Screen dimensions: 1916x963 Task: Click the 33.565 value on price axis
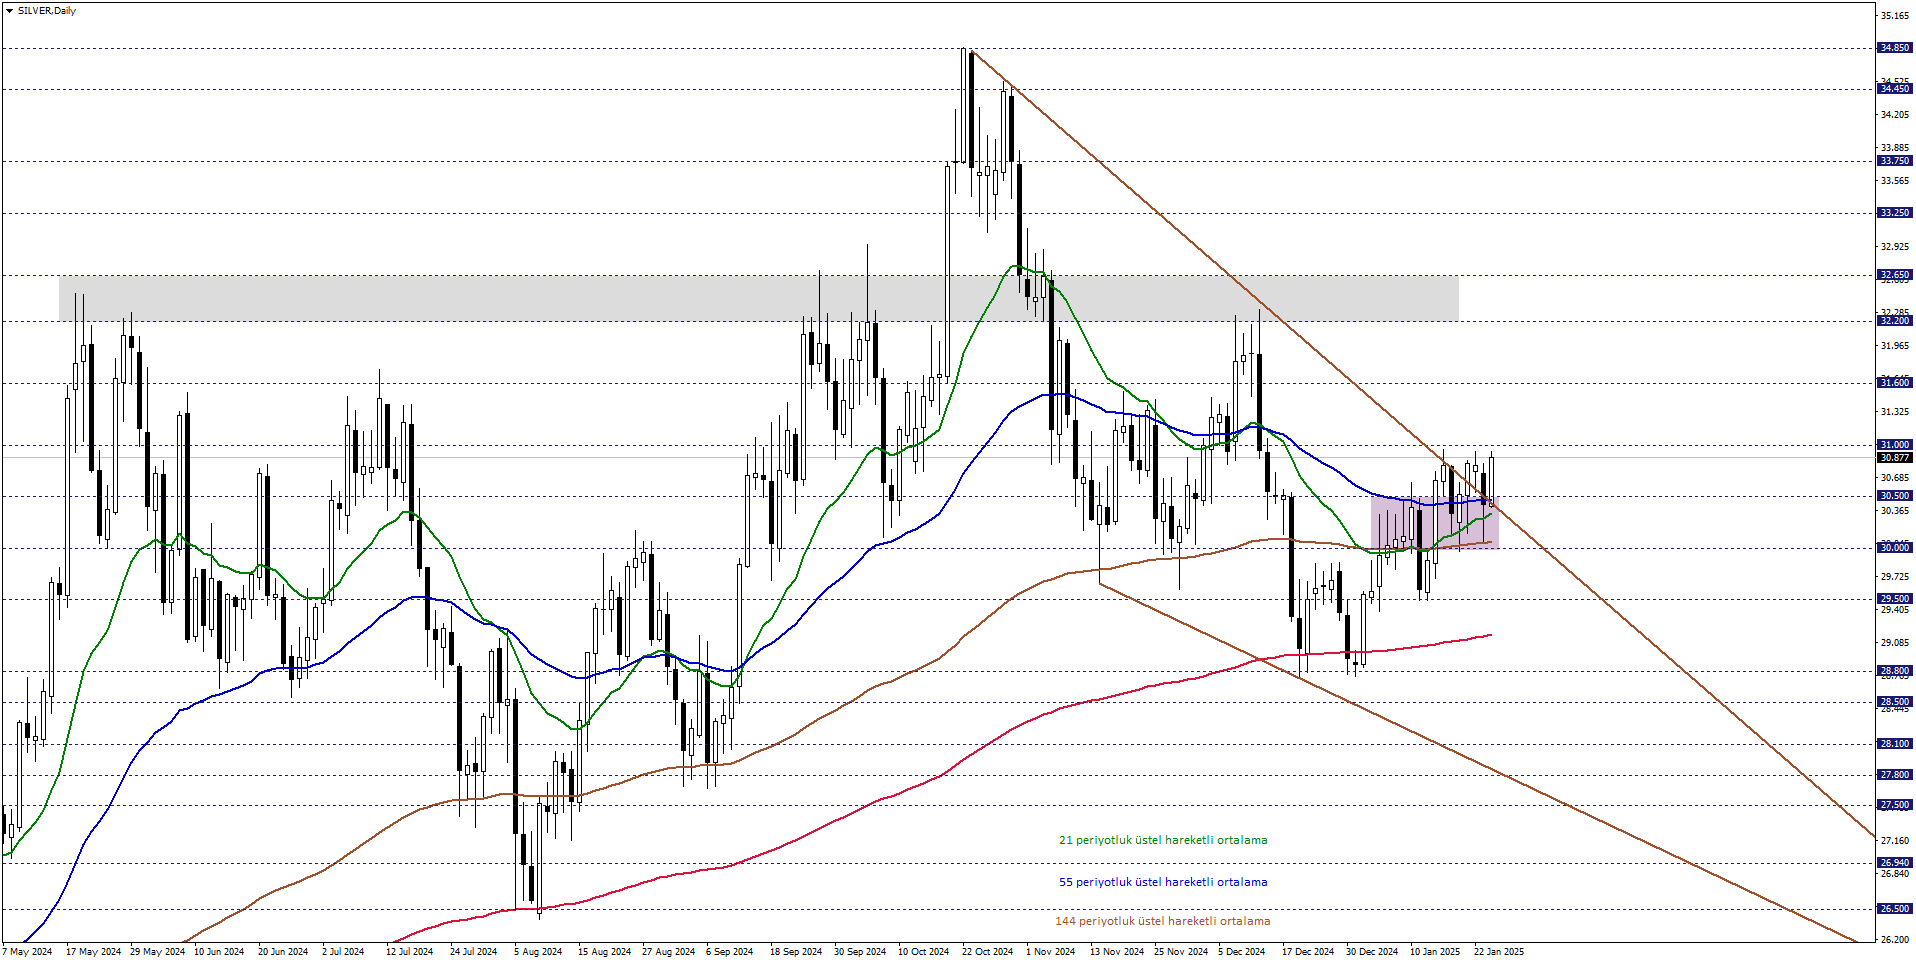pyautogui.click(x=1895, y=181)
